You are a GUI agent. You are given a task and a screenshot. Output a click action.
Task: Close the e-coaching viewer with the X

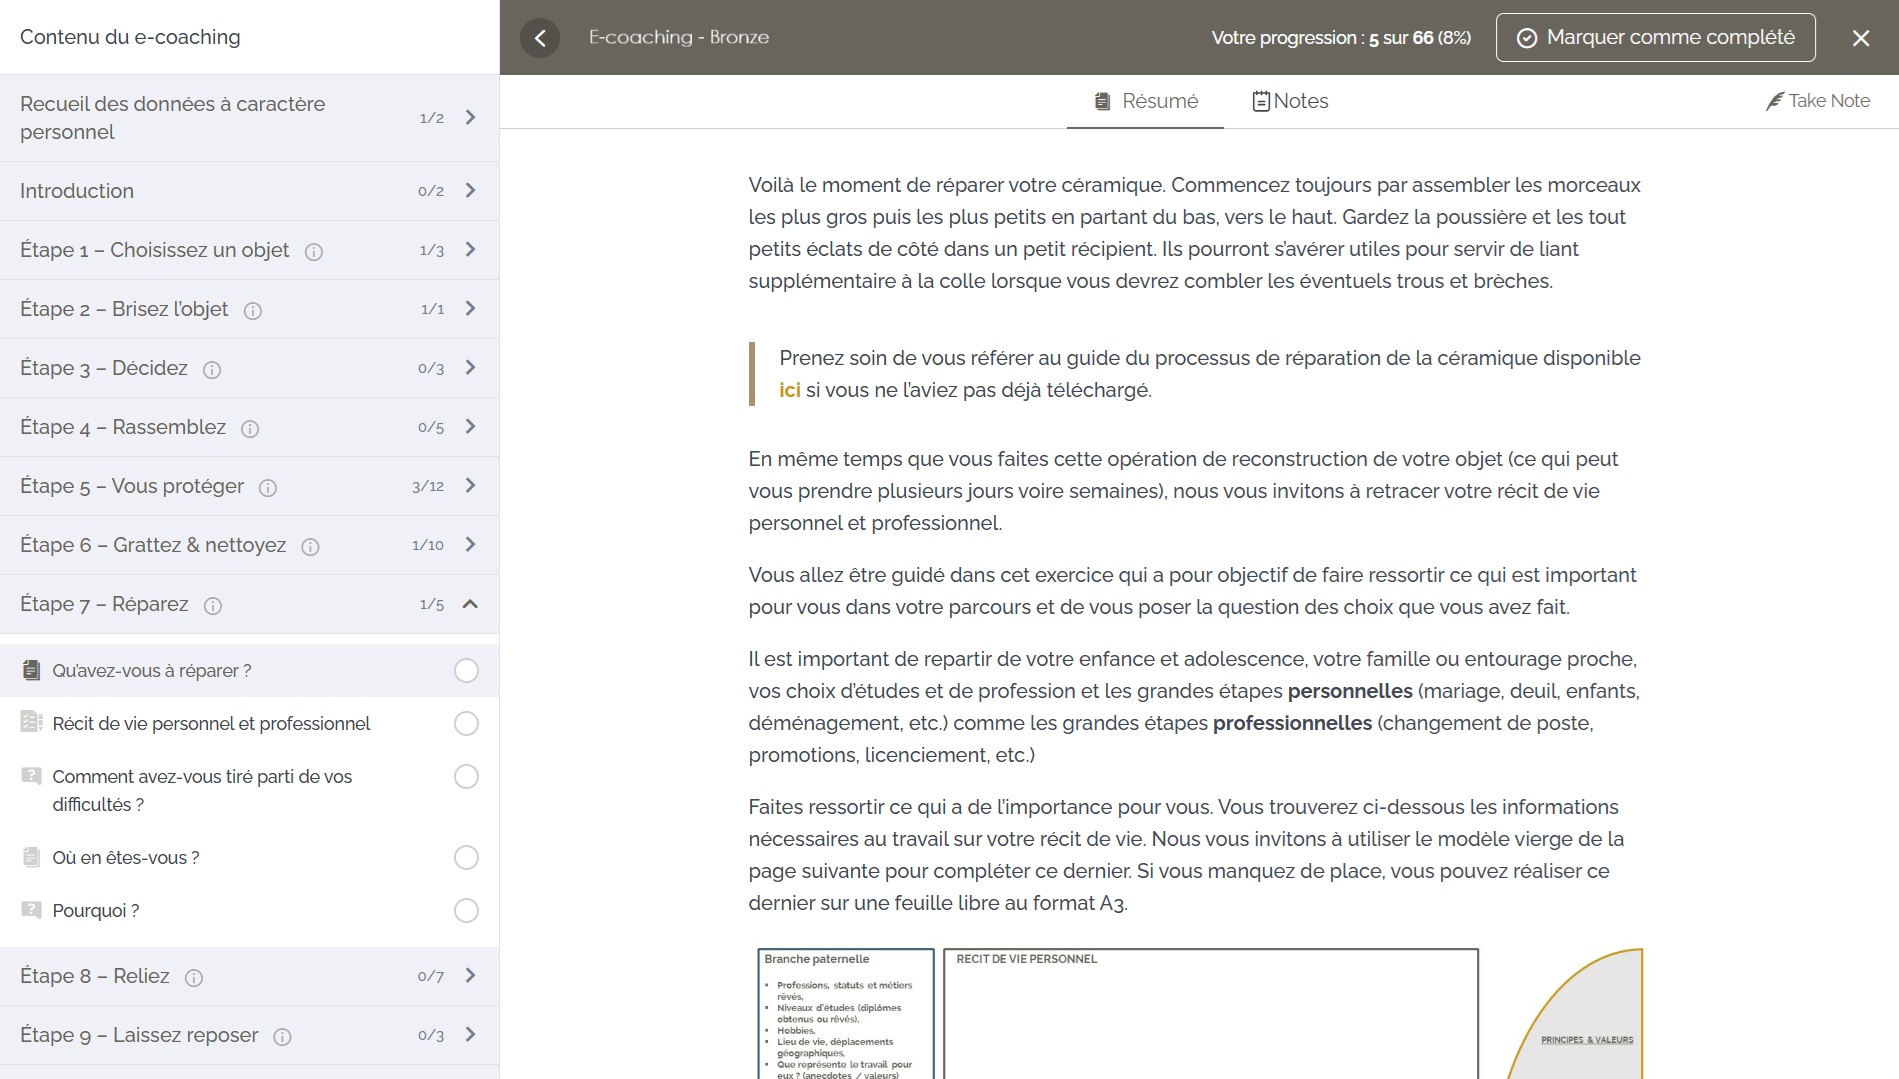pos(1860,38)
